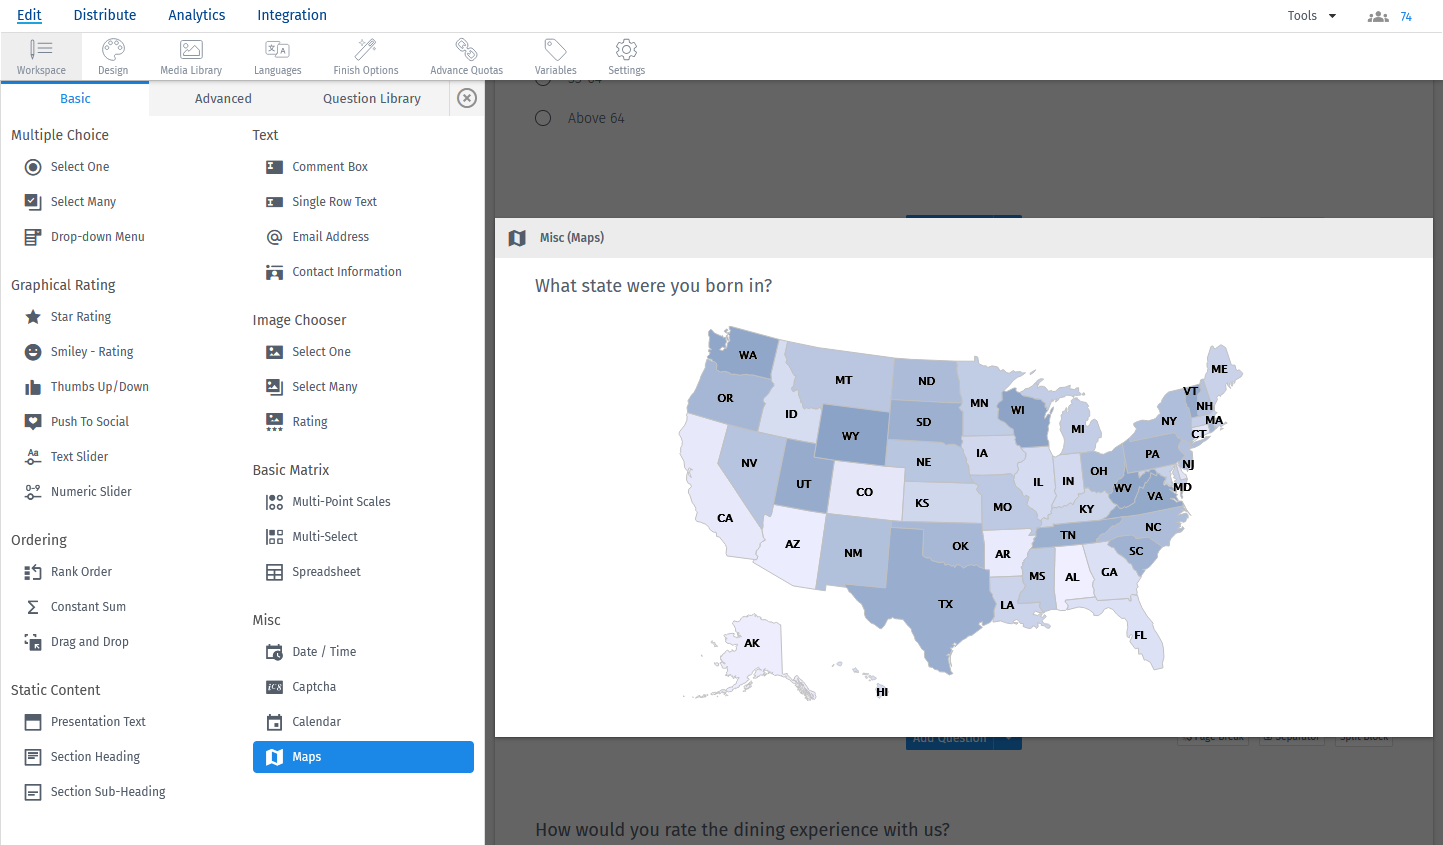Open survey Settings
Viewport: 1443px width, 845px height.
[626, 56]
